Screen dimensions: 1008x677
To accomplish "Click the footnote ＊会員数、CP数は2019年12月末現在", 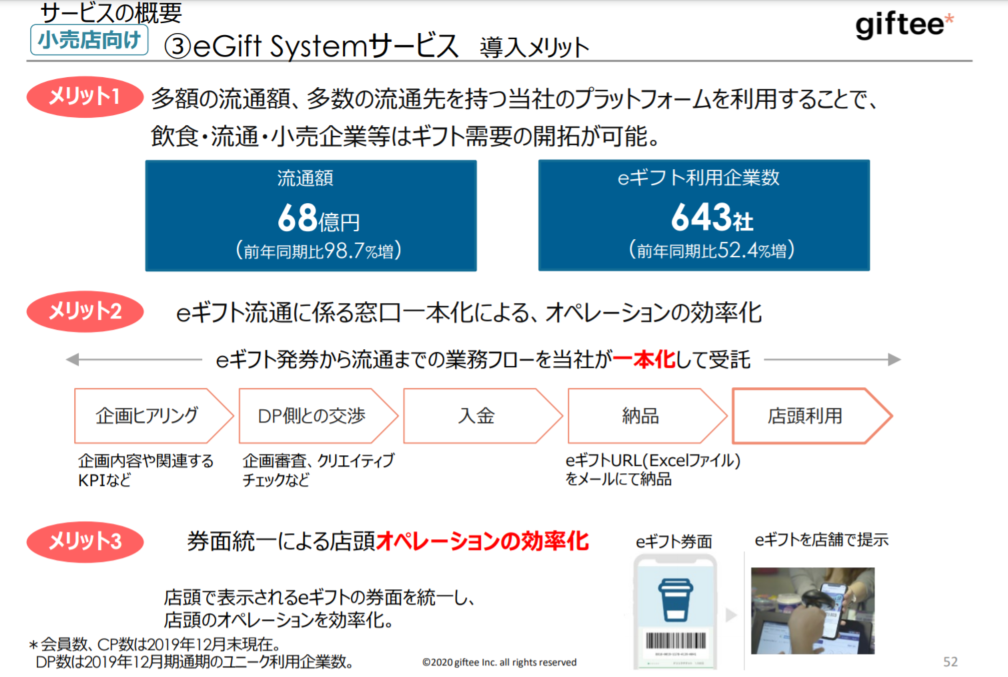I will [x=154, y=644].
